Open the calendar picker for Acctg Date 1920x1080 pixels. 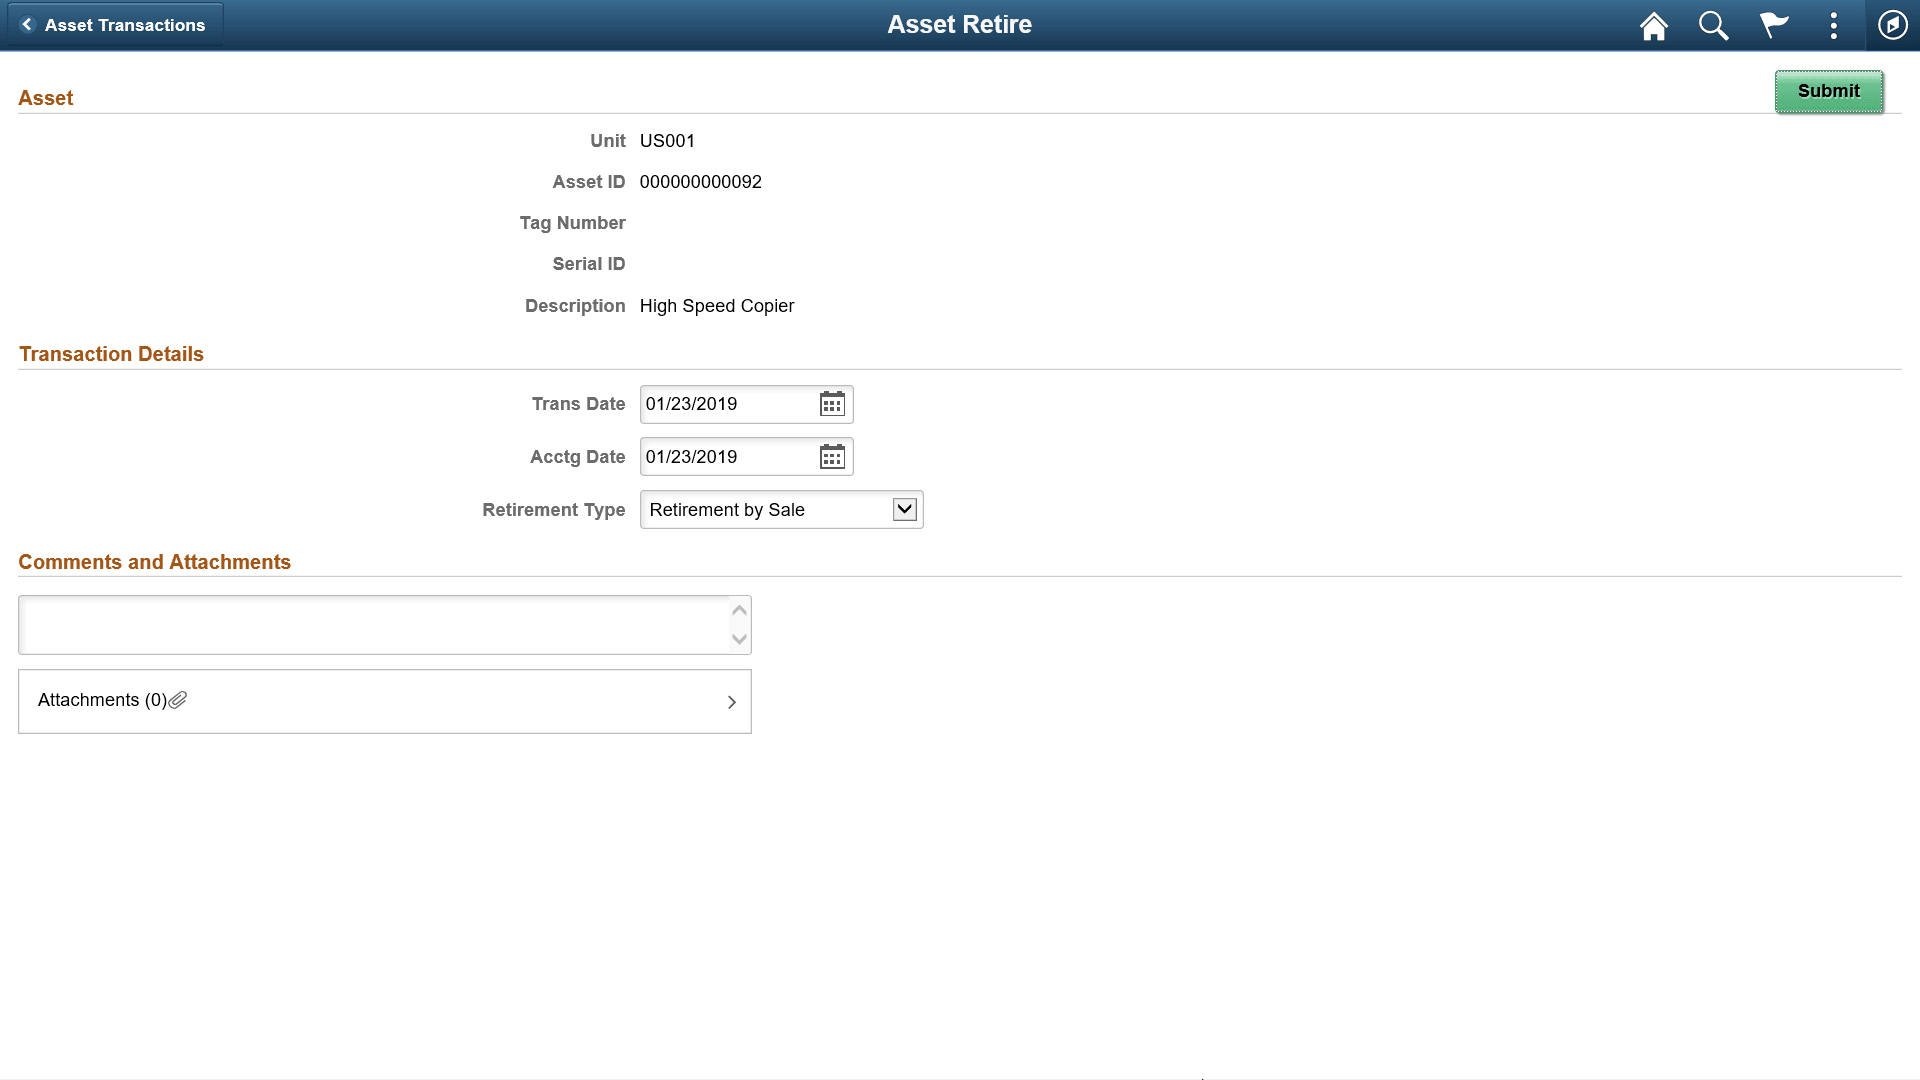tap(832, 456)
